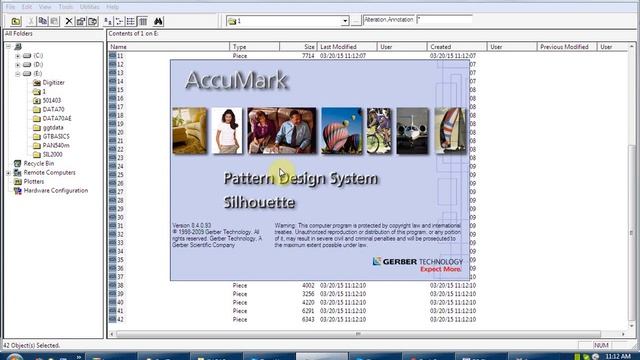Sort by the Type column header
This screenshot has width=640, height=360.
click(255, 47)
